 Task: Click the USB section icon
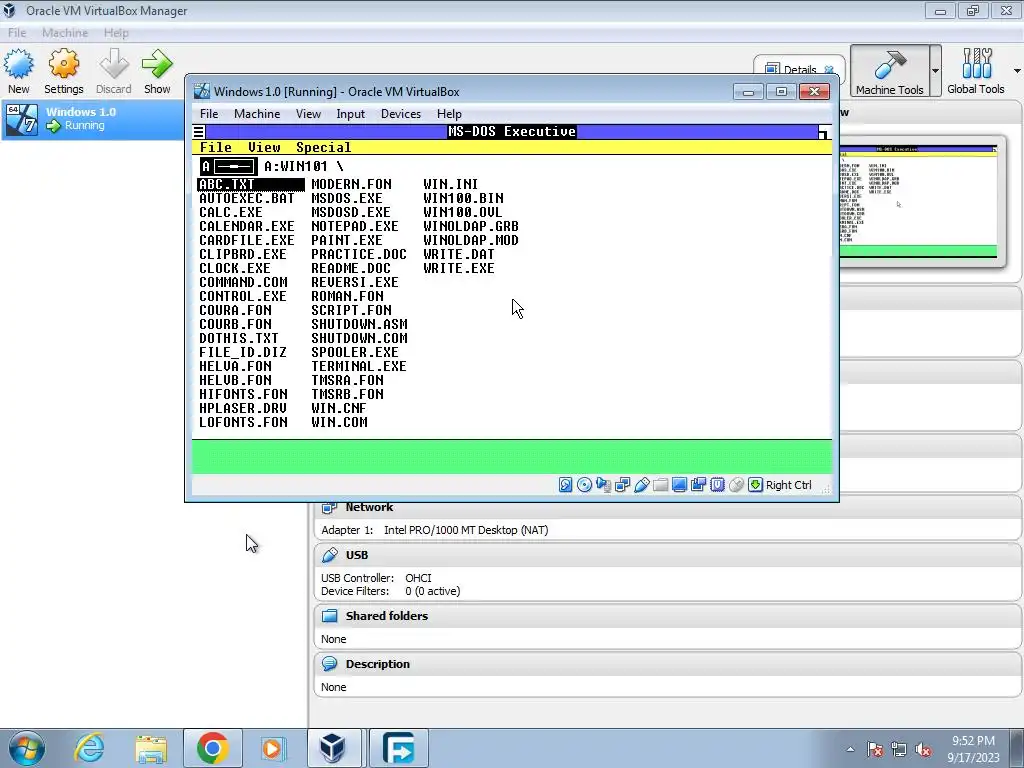[x=330, y=555]
